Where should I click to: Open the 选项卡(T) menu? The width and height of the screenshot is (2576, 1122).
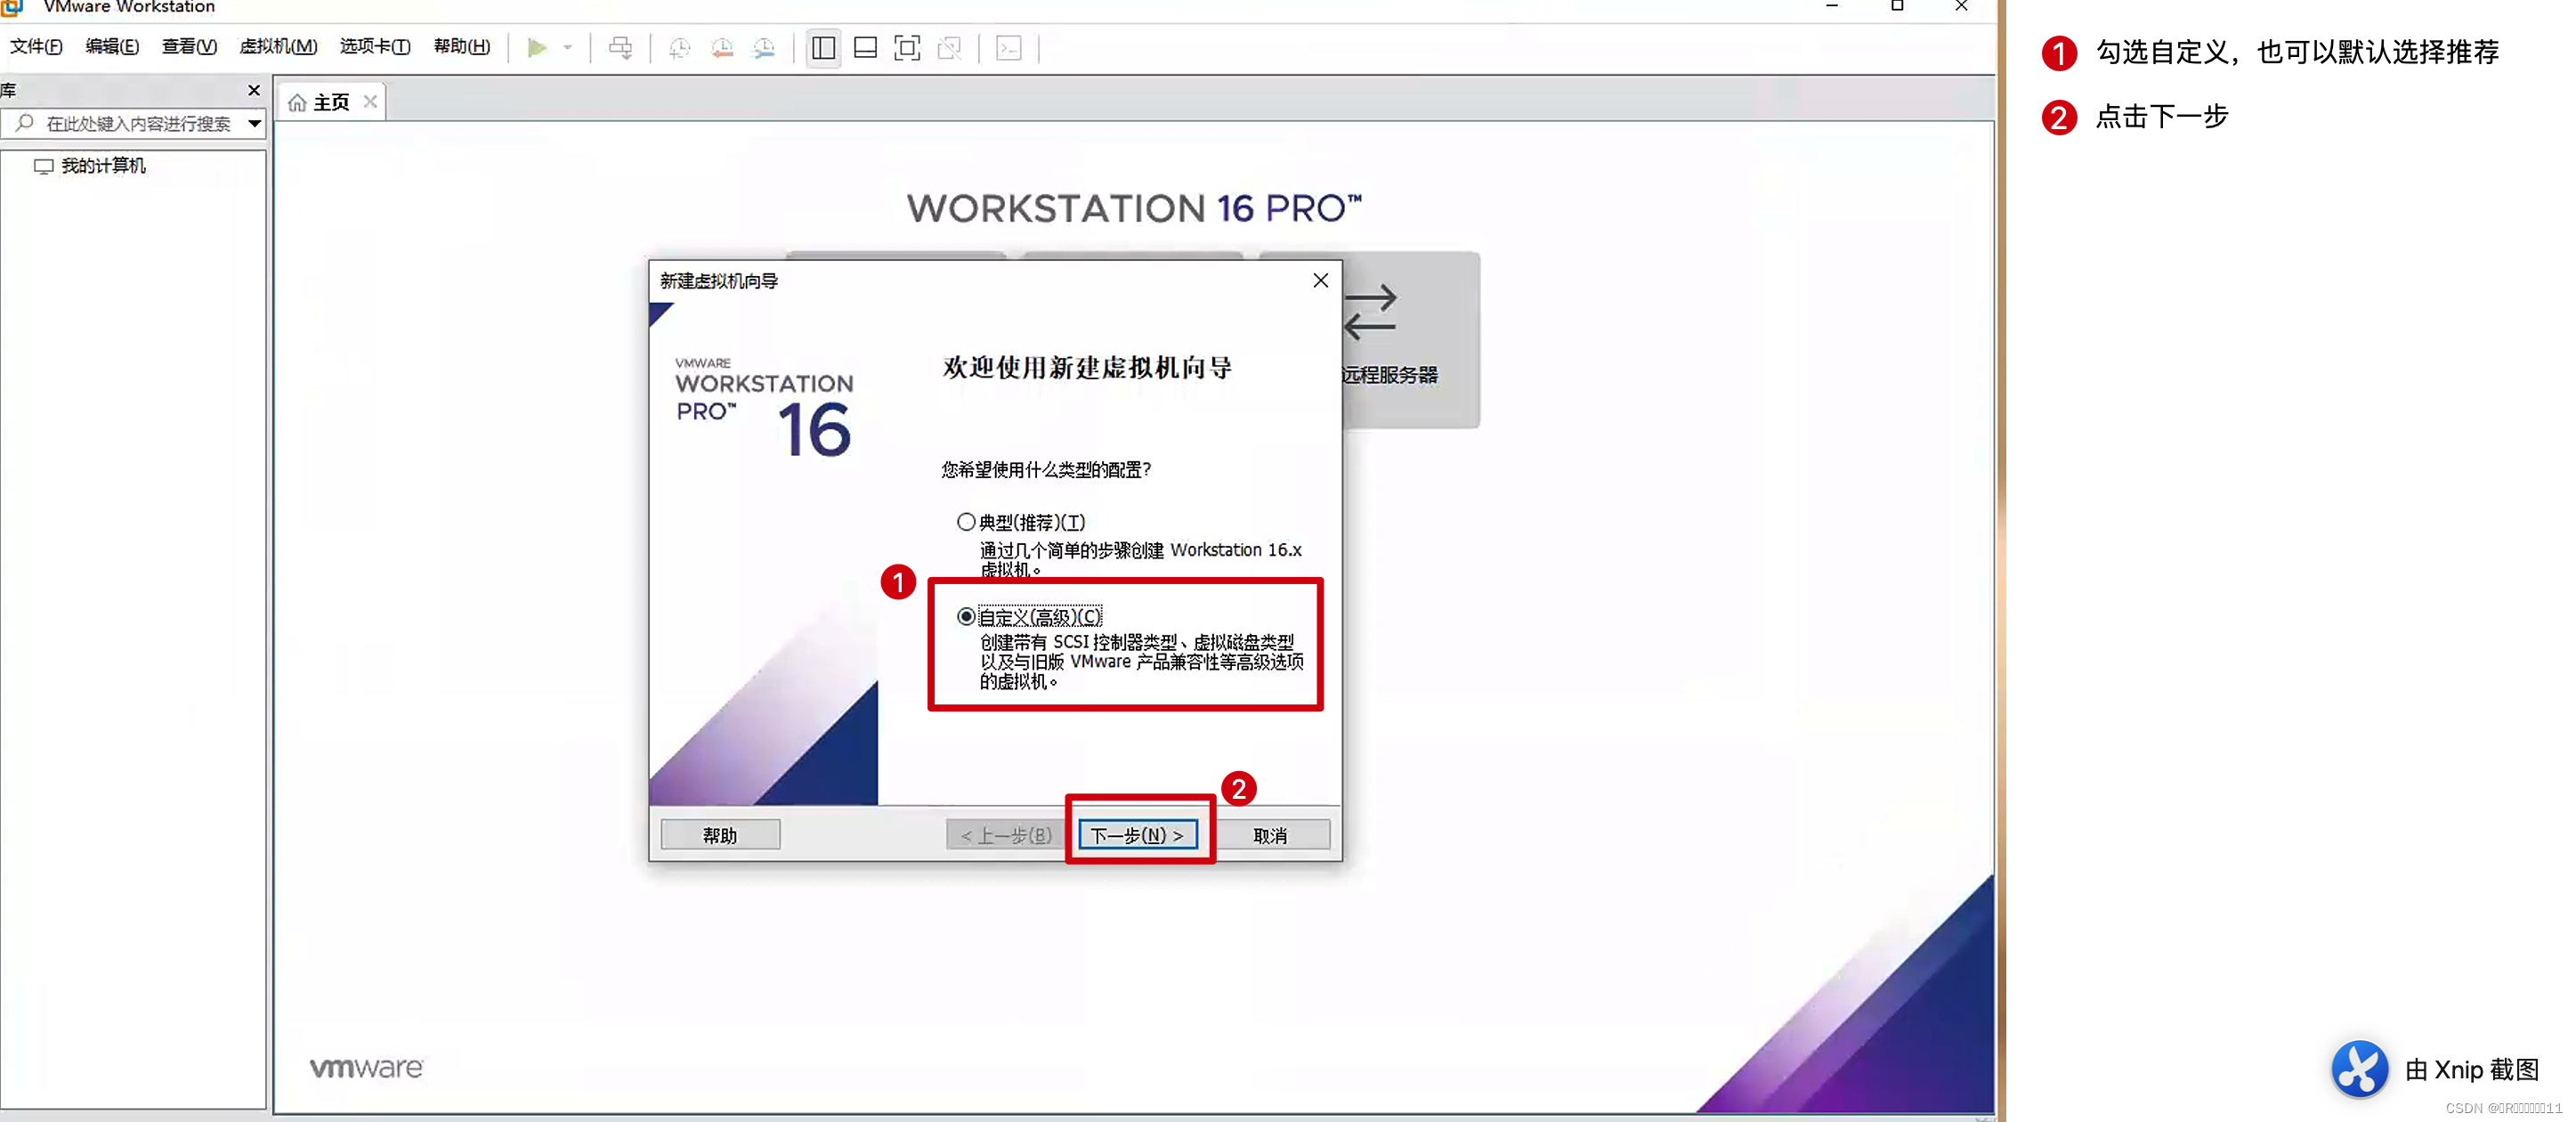coord(374,46)
